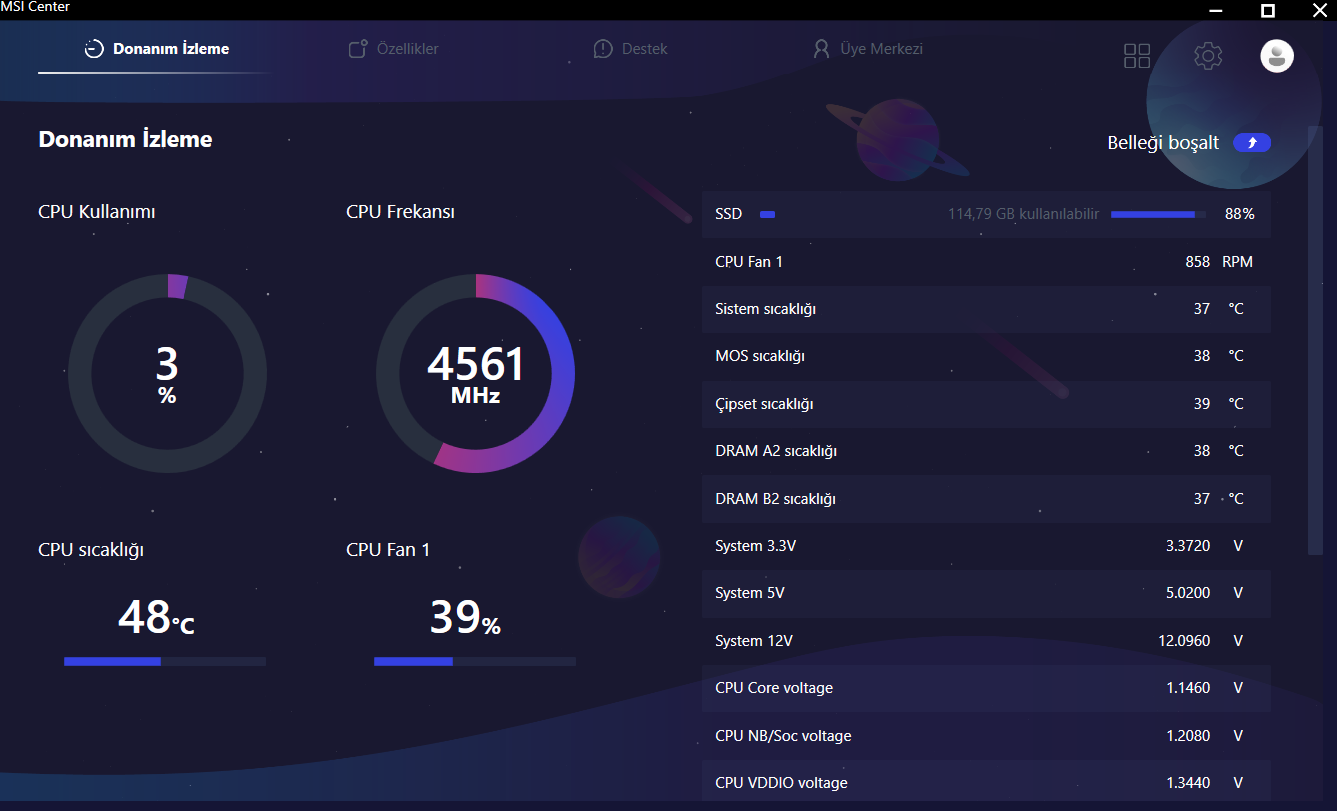Screen dimensions: 1337x811
Task: Click the Üye Merkezi person icon
Action: (822, 49)
